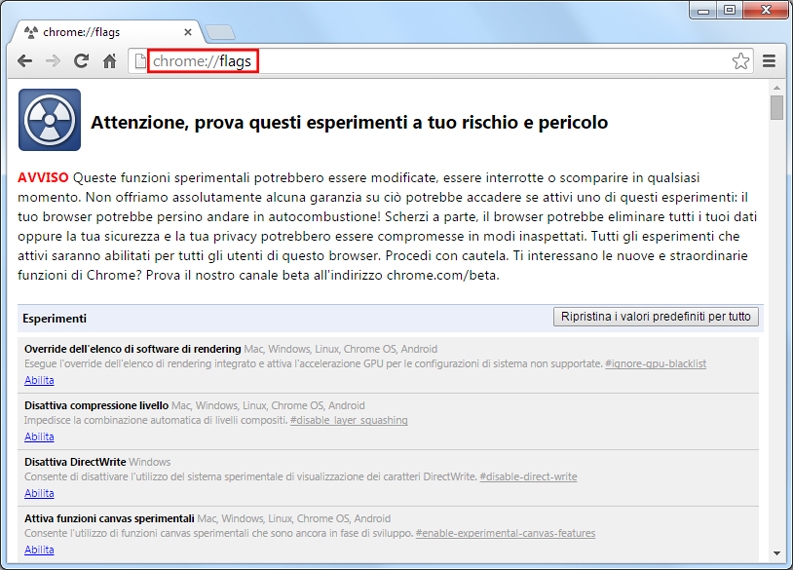Close the chrome://flags tab
The width and height of the screenshot is (793, 570).
click(x=188, y=32)
